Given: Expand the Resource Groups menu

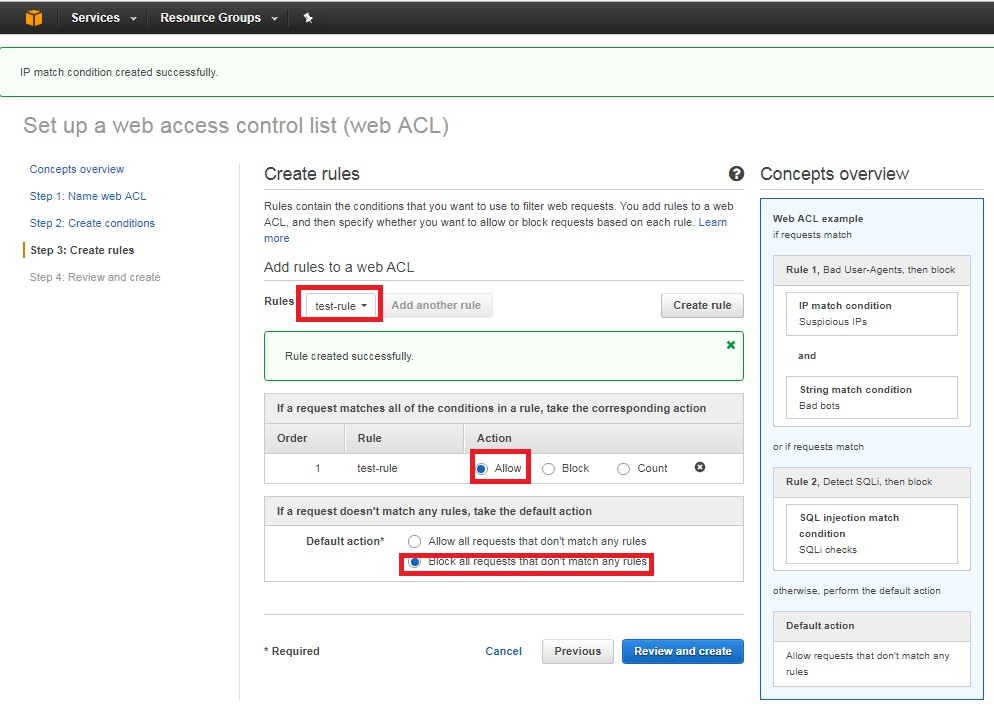Looking at the screenshot, I should tap(219, 18).
